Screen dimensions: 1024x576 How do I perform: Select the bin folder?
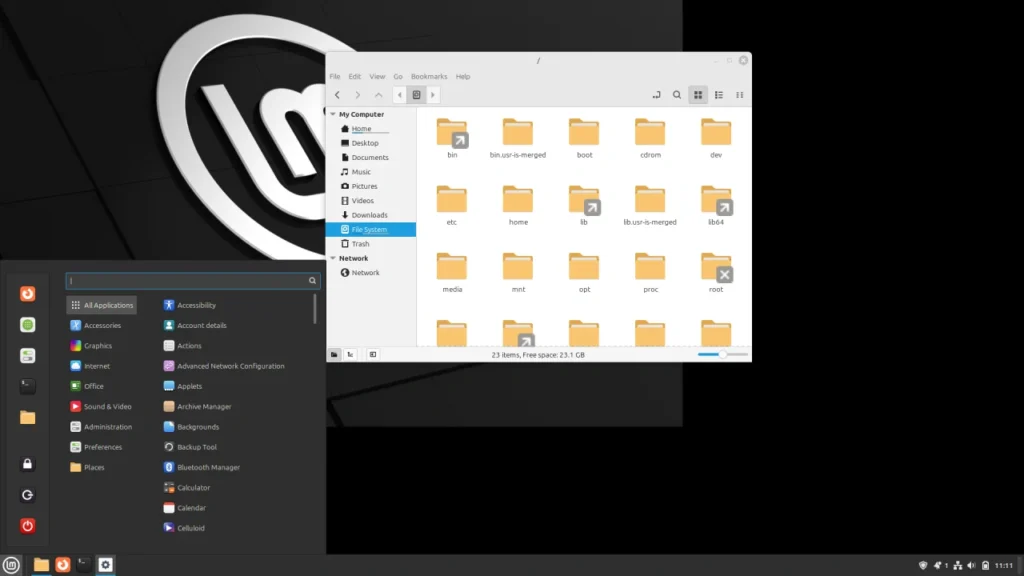(452, 137)
